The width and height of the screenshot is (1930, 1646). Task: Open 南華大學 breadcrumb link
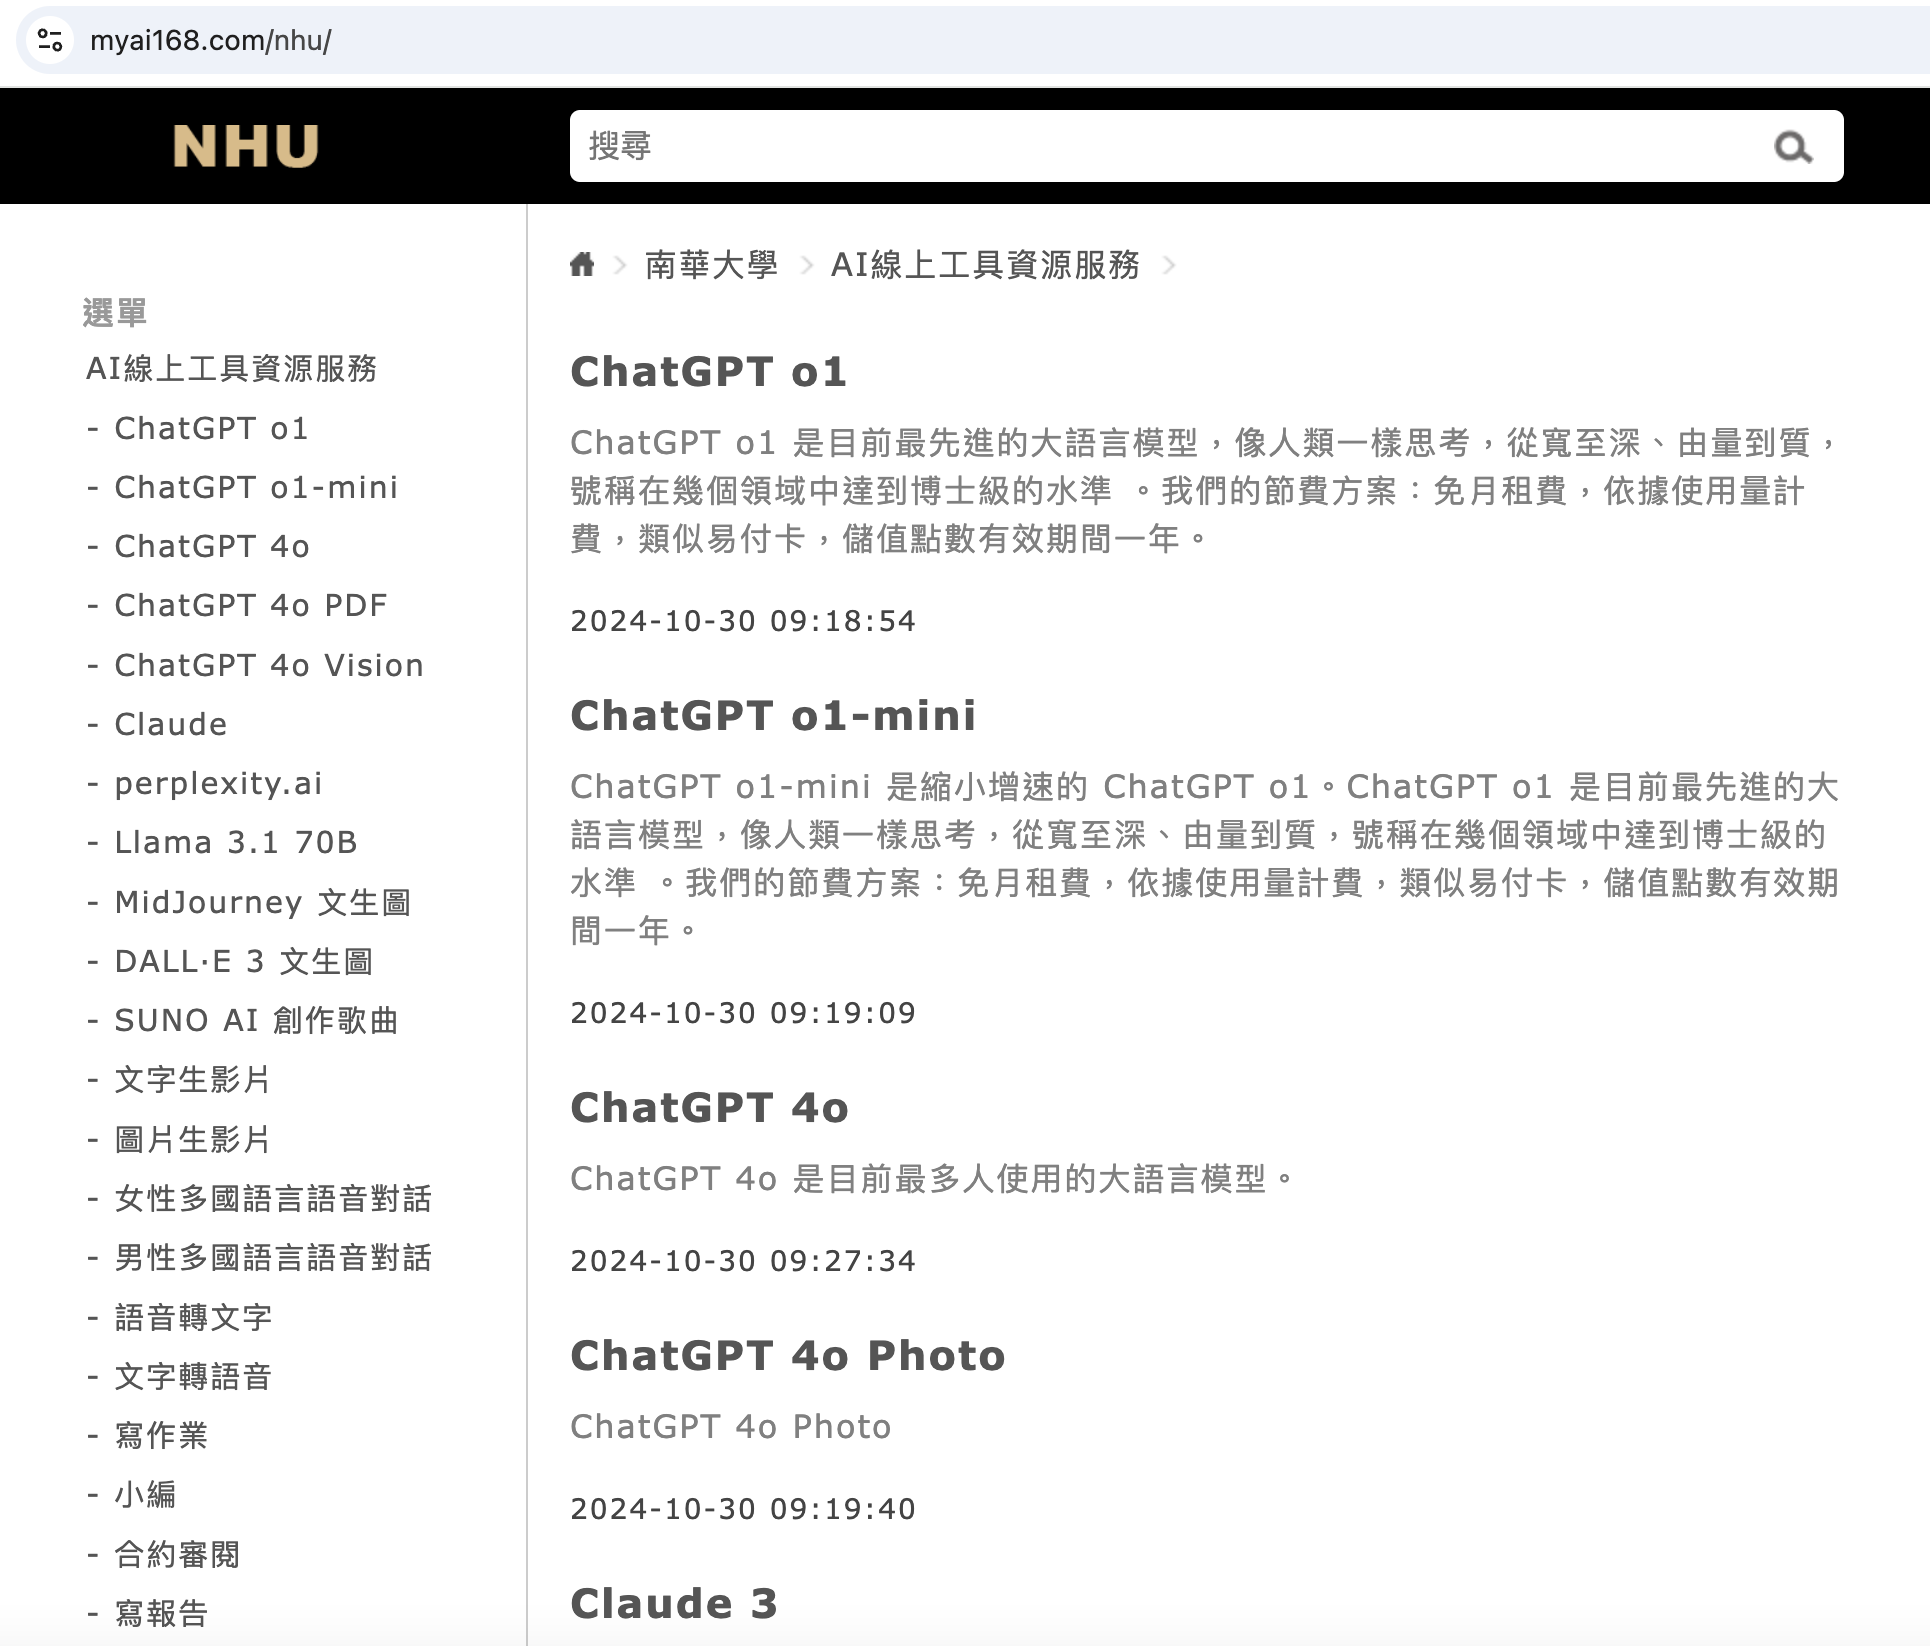[711, 265]
